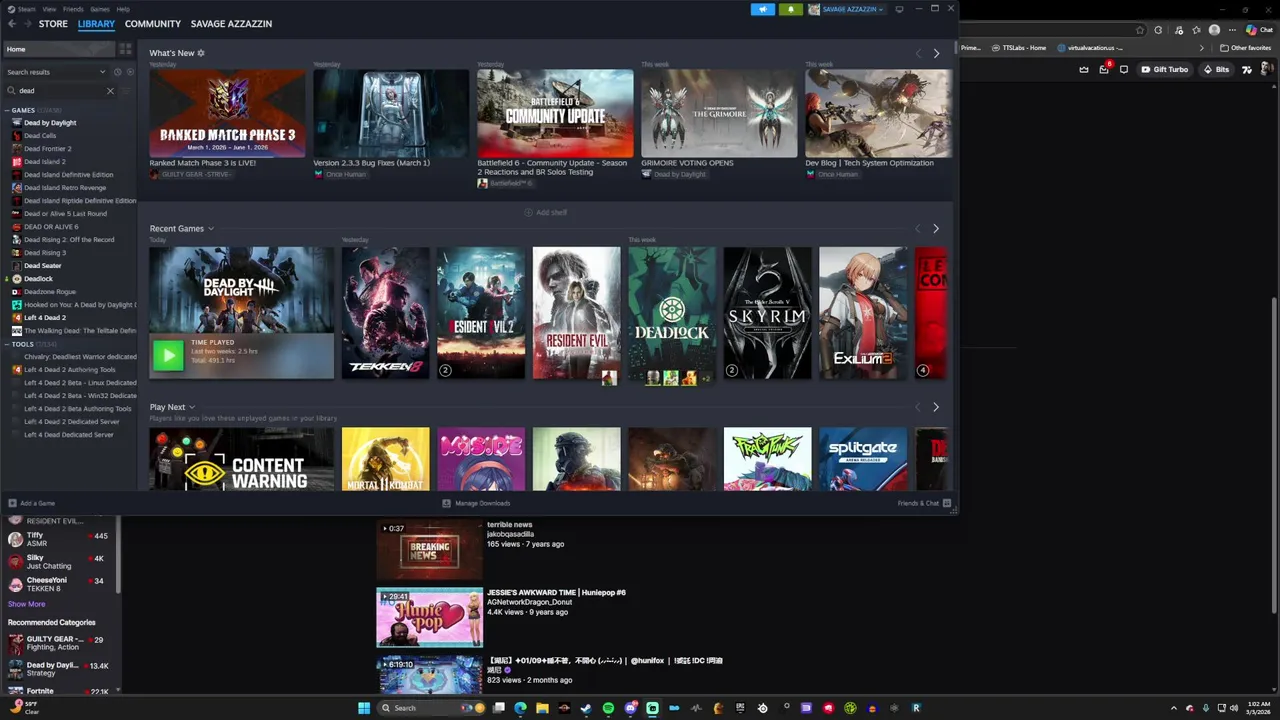Open browser settings and more menu
The image size is (1280, 720).
[1232, 30]
